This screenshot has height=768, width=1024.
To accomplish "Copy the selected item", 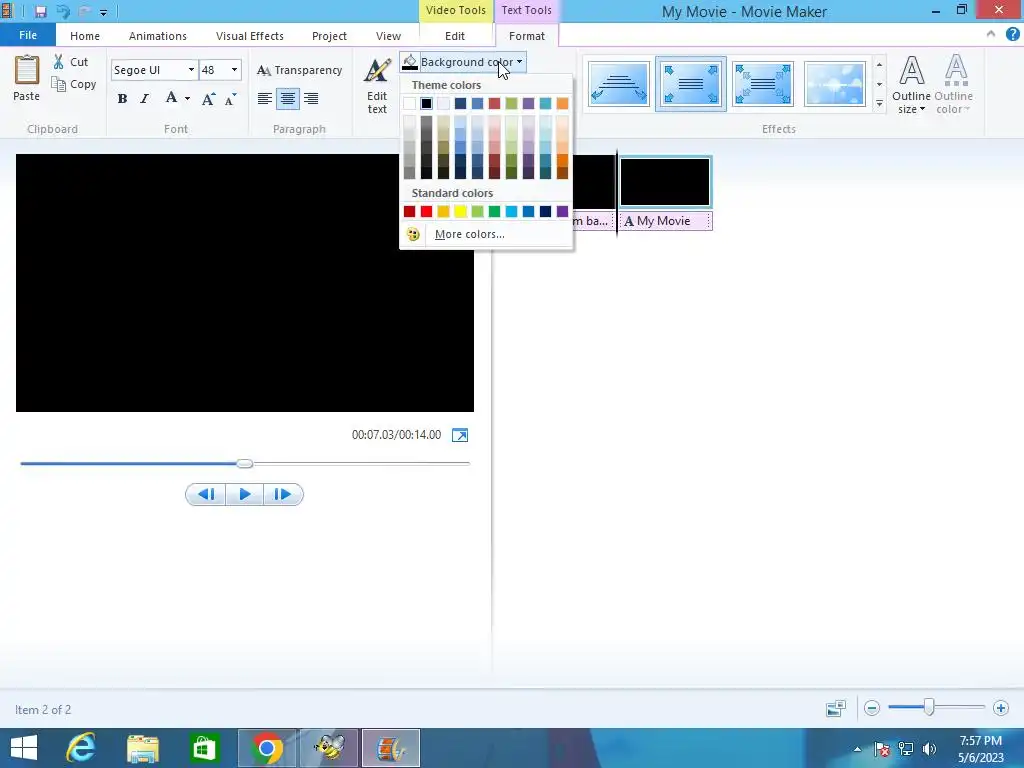I will point(74,84).
